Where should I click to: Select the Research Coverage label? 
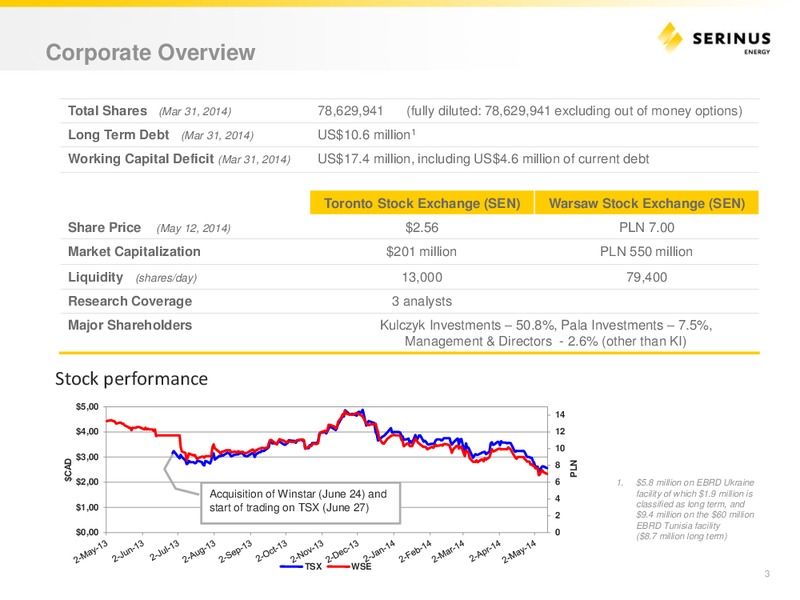point(130,301)
